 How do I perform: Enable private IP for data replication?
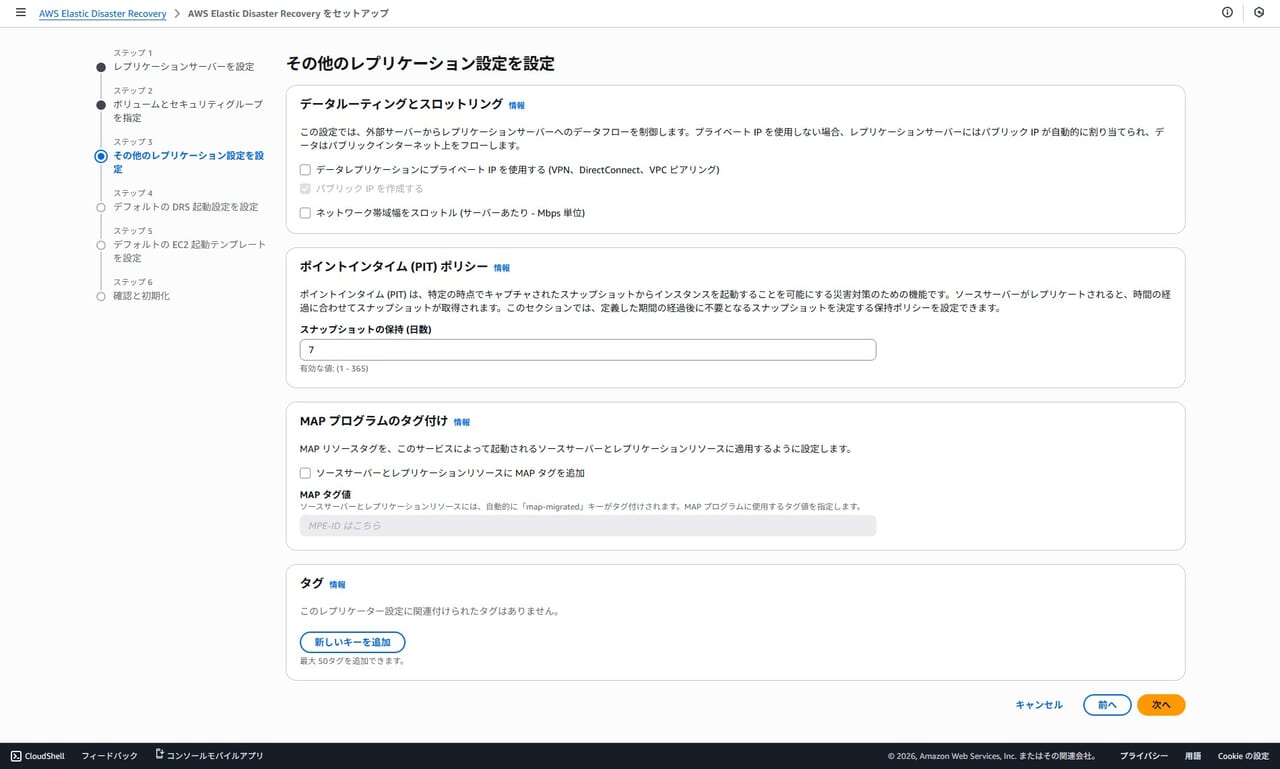point(306,170)
